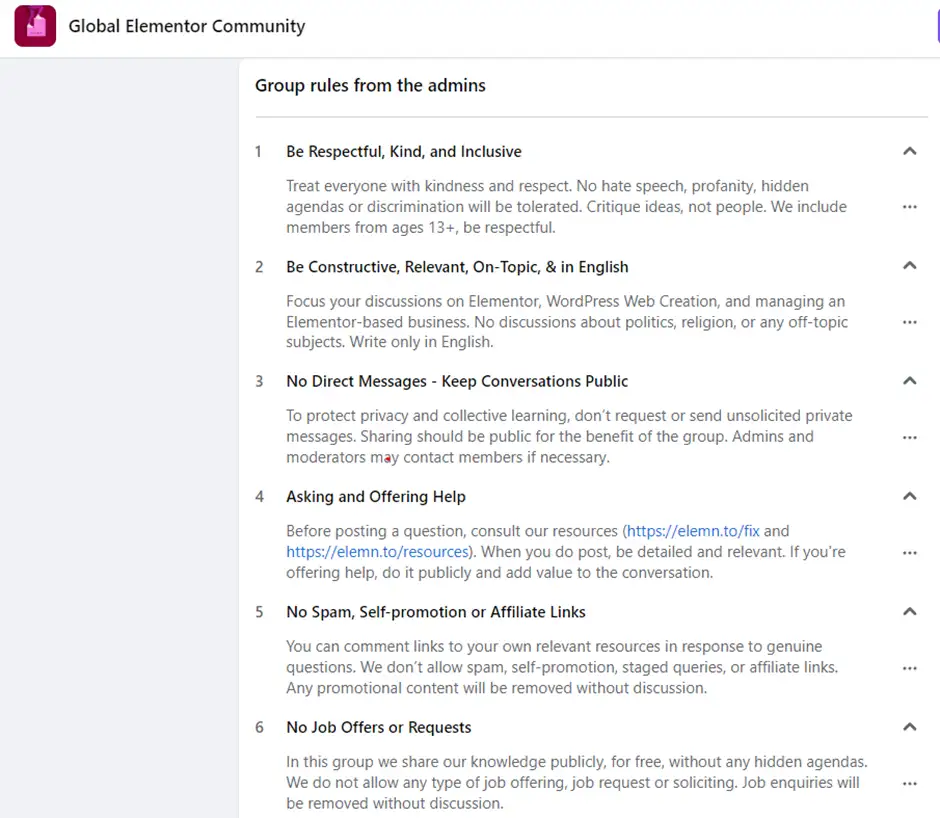This screenshot has height=818, width=940.
Task: Open options for the 'No Direct Messages' rule
Action: [910, 437]
